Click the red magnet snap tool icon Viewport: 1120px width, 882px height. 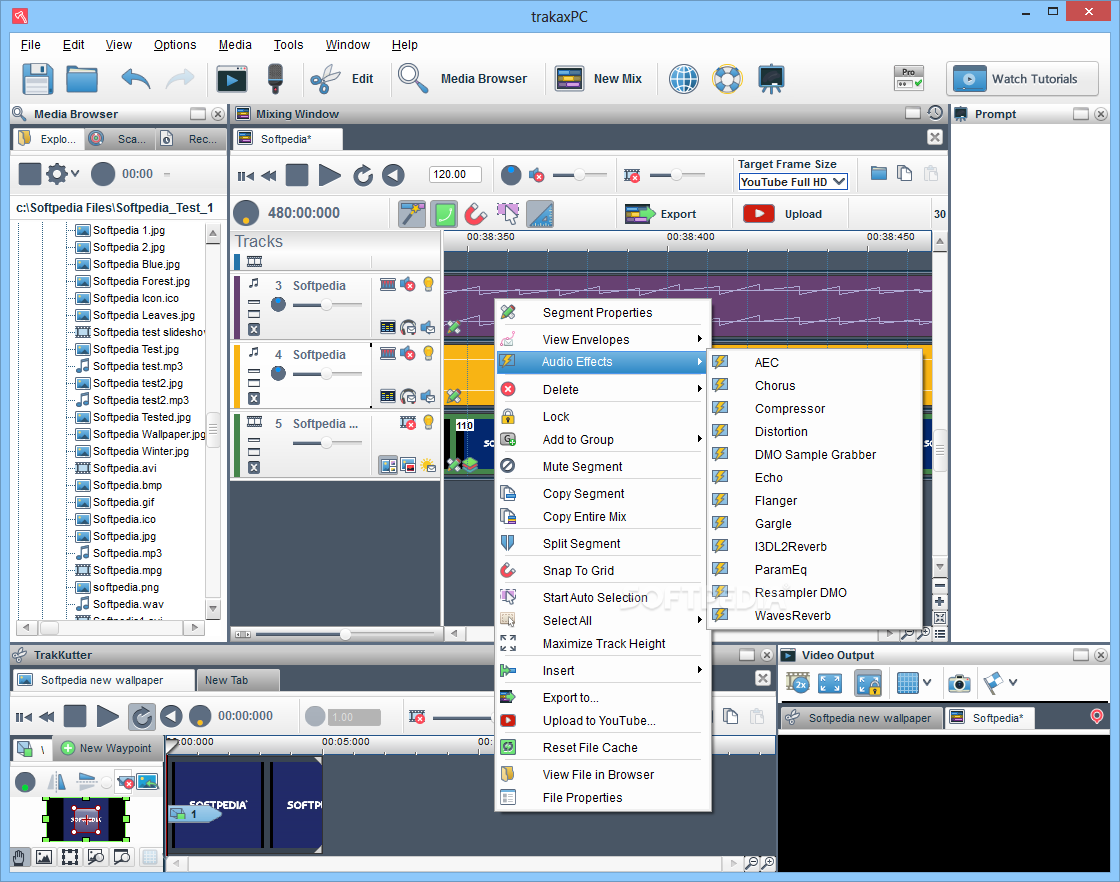[475, 214]
